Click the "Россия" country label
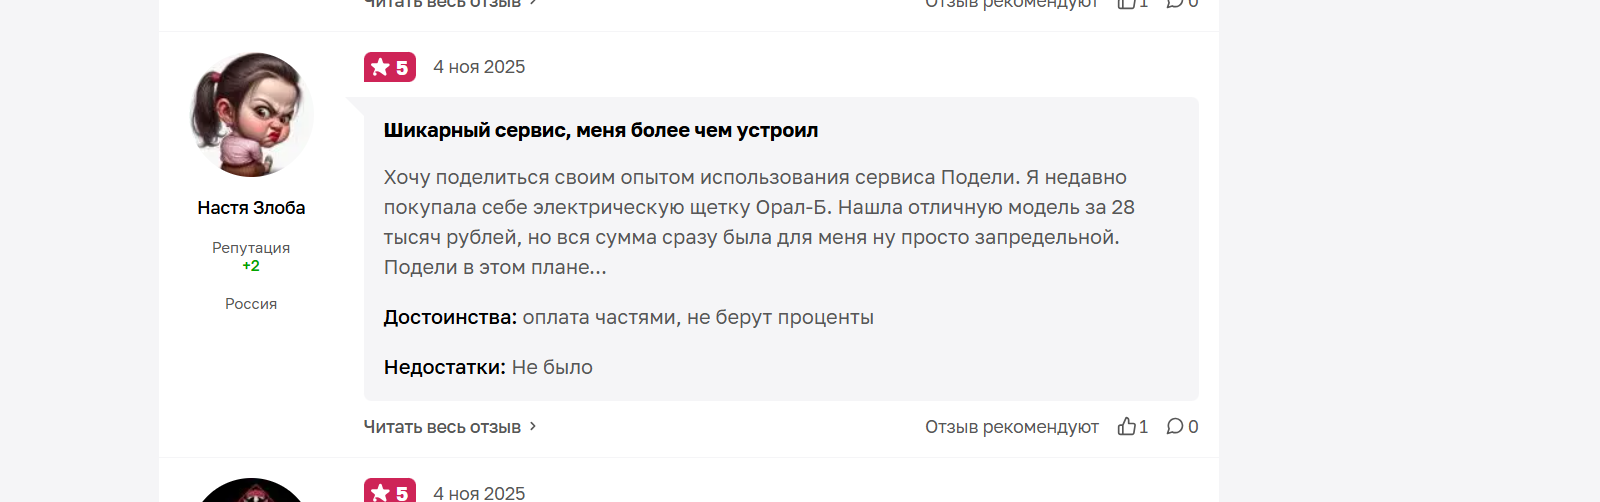 [x=251, y=304]
